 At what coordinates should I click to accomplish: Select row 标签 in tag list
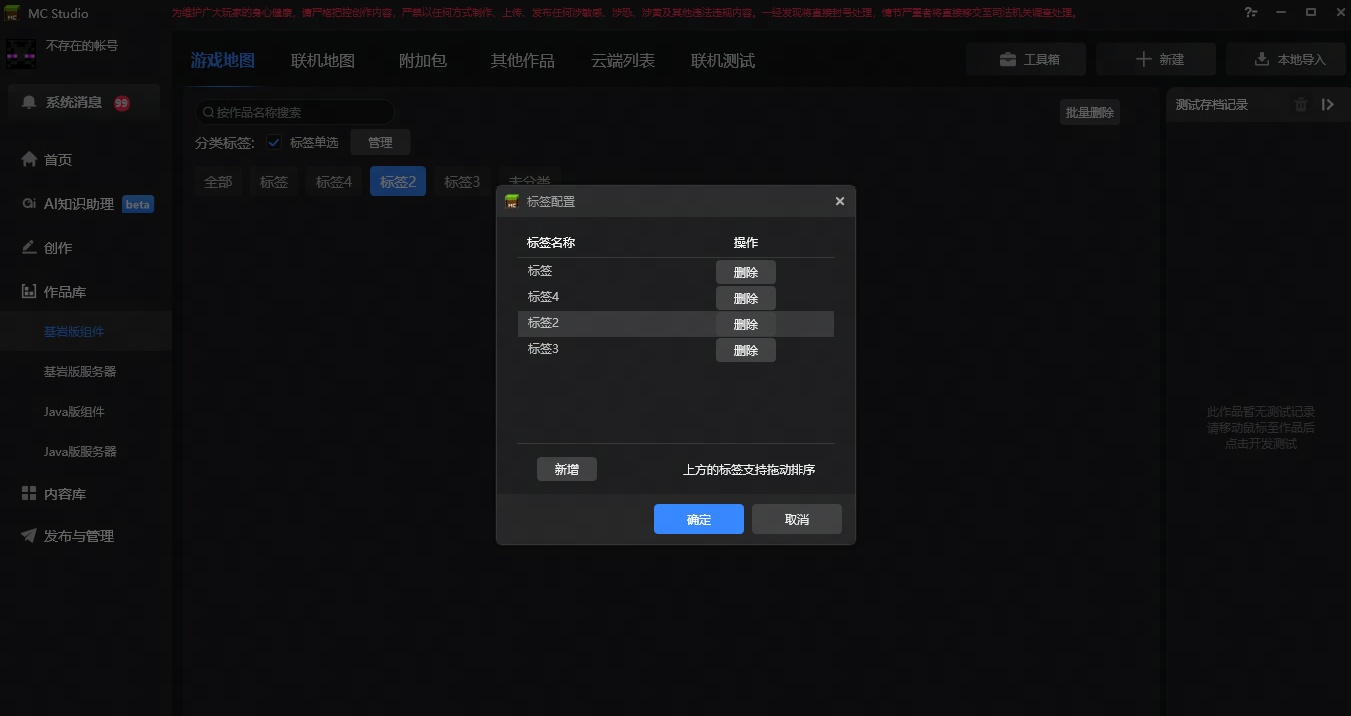point(676,271)
